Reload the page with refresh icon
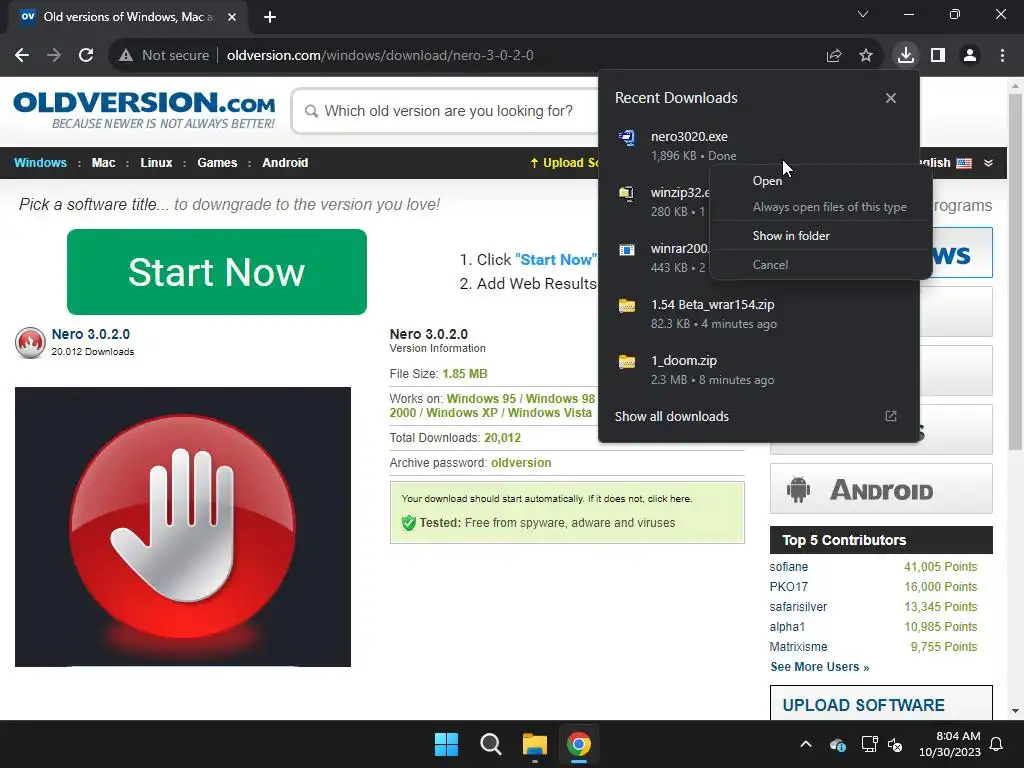 coord(86,56)
